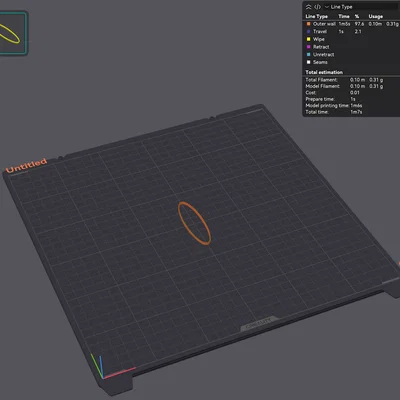Click the Travel percentage 2.1
Screen dimensions: 400x400
[x=358, y=31]
